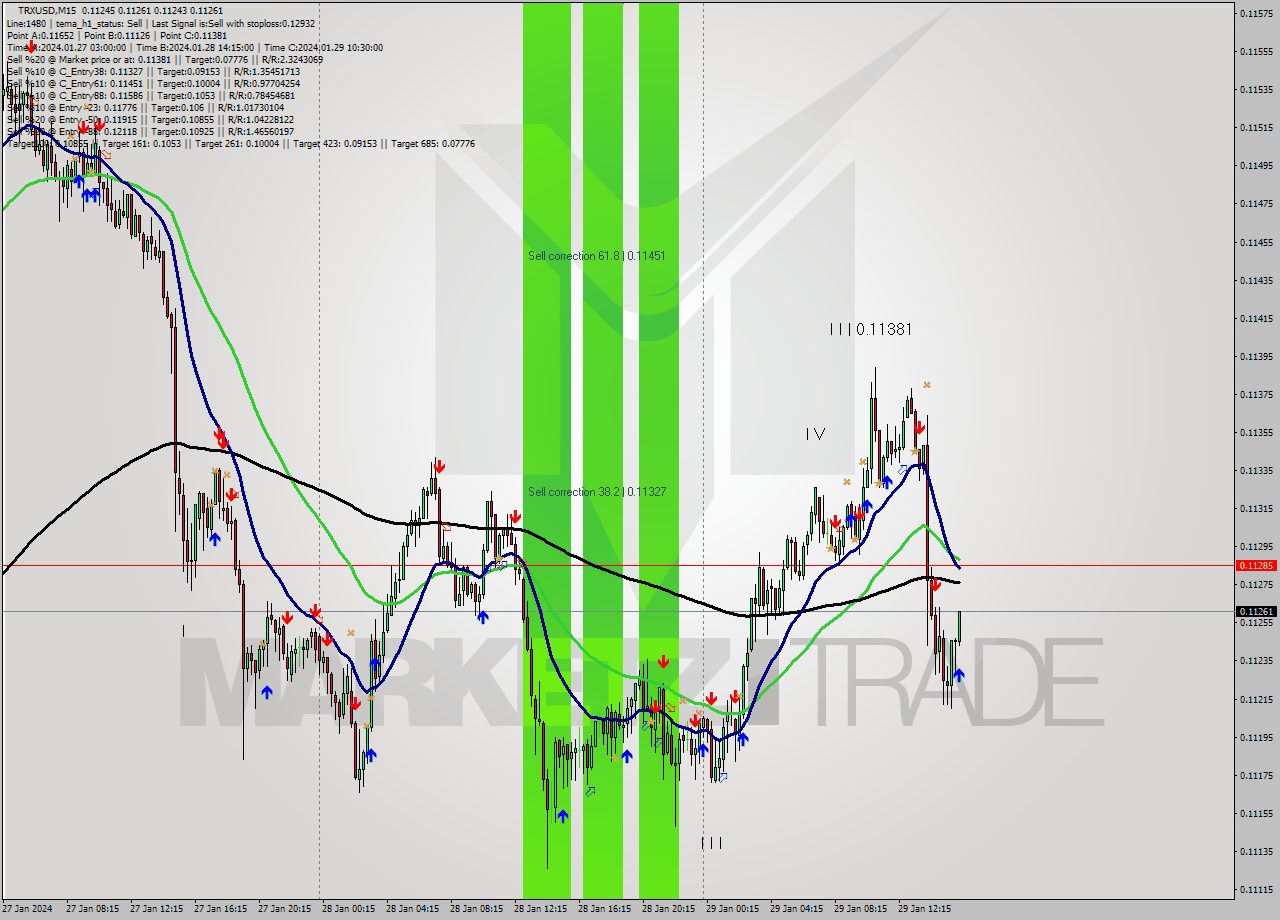Click the 'C_Entry88: 0.11586' sell line
The width and height of the screenshot is (1280, 920).
[x=150, y=95]
